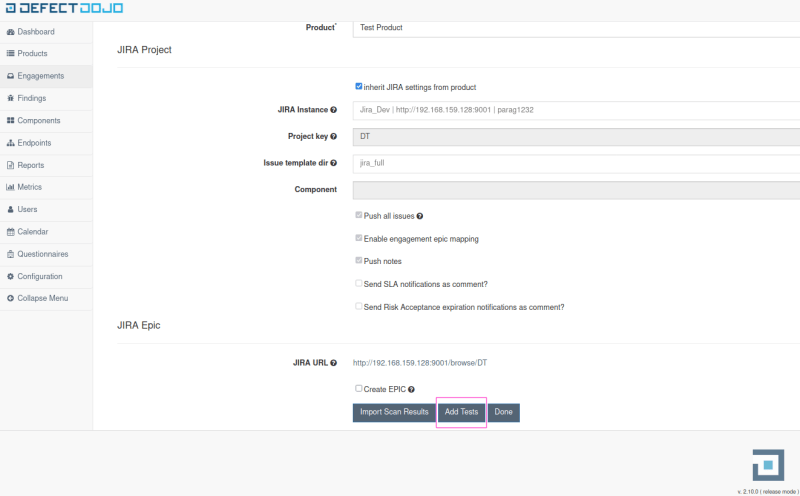The height and width of the screenshot is (496, 800).
Task: Click help icon next to JIRA URL
Action: click(x=333, y=363)
